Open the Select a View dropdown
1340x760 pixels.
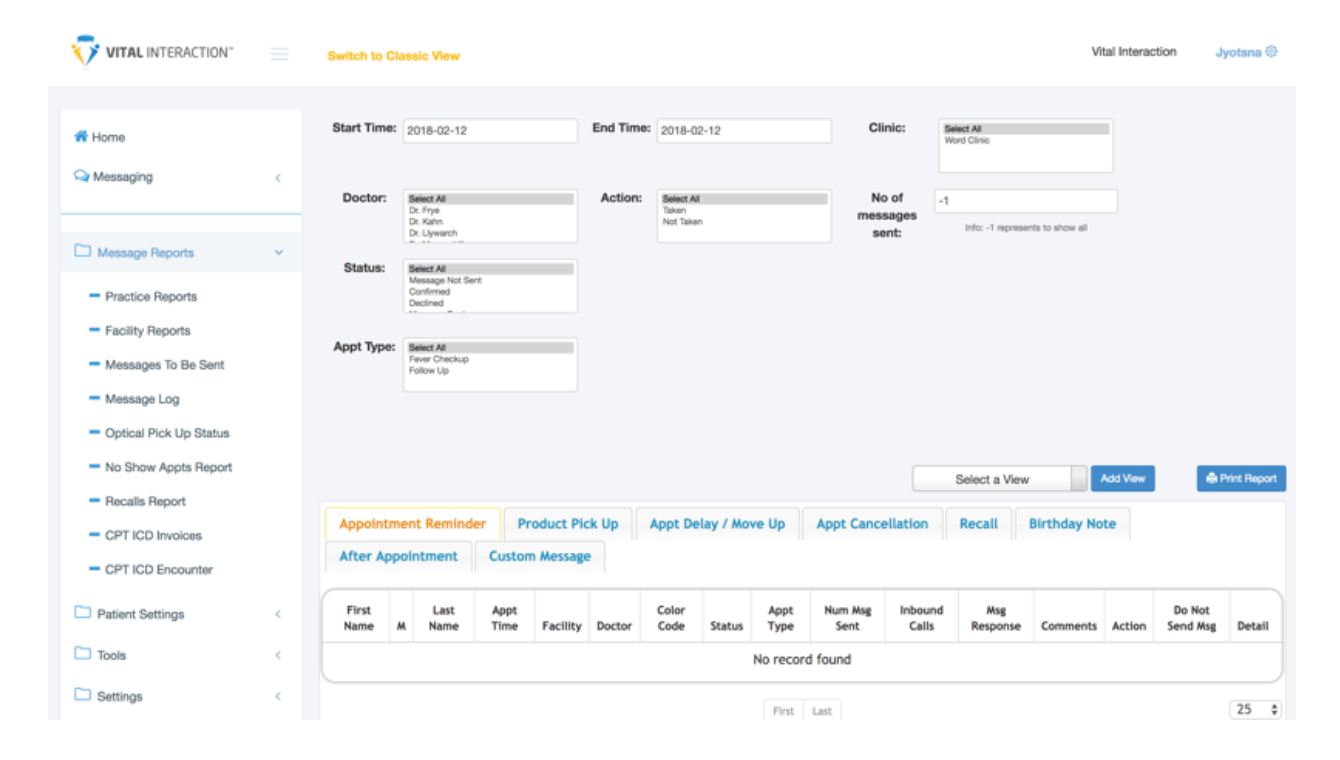coord(998,479)
